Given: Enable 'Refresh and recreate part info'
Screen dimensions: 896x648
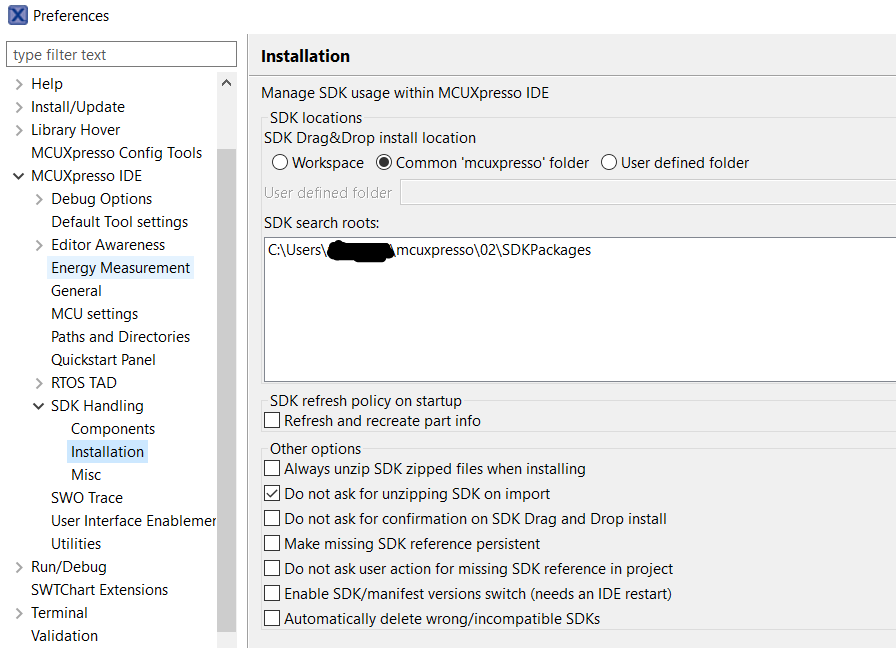Looking at the screenshot, I should click(271, 421).
